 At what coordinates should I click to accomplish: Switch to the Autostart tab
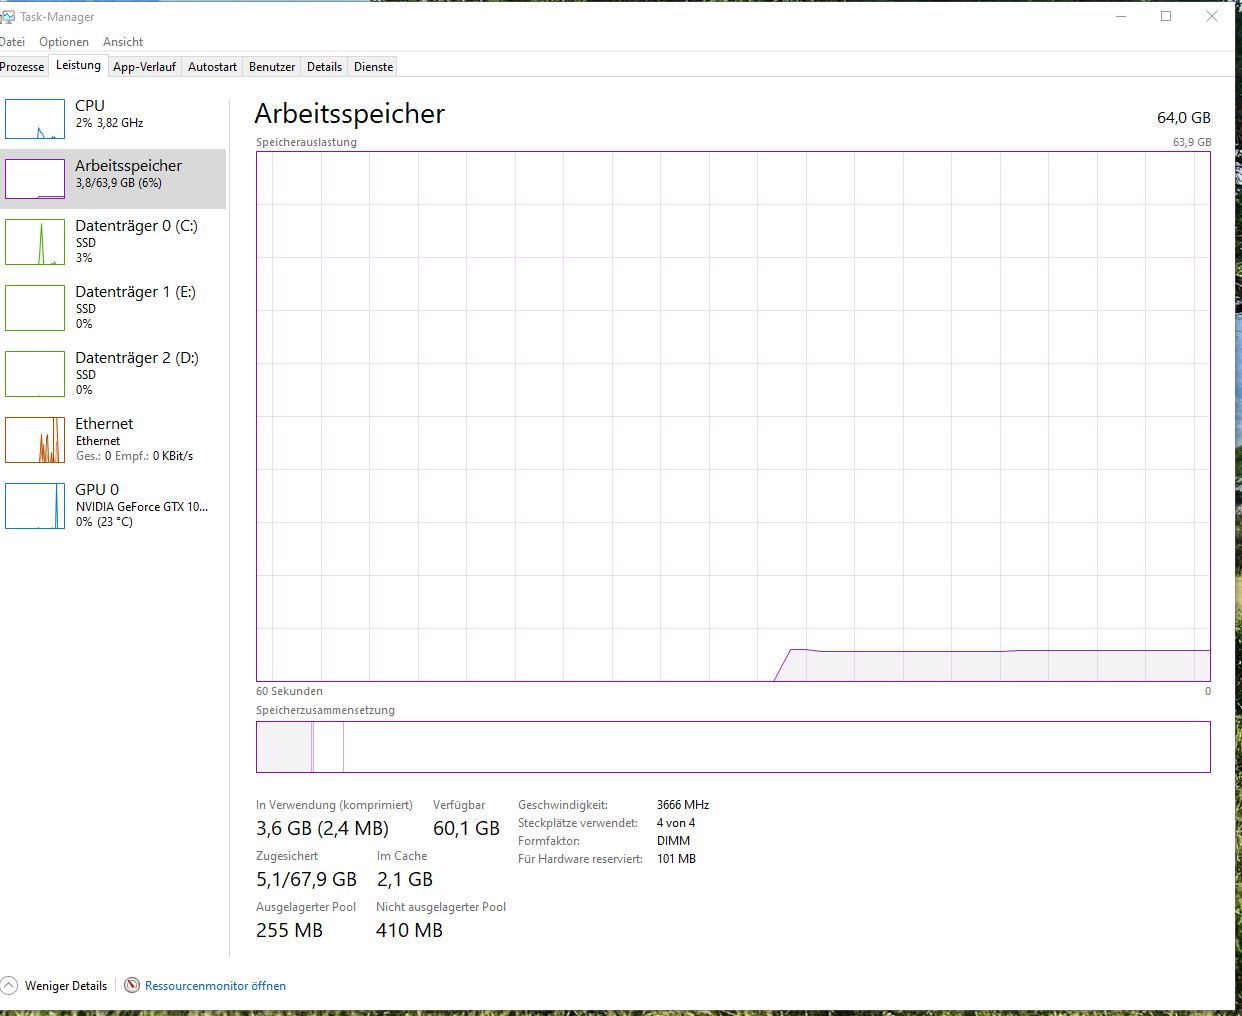(x=211, y=66)
